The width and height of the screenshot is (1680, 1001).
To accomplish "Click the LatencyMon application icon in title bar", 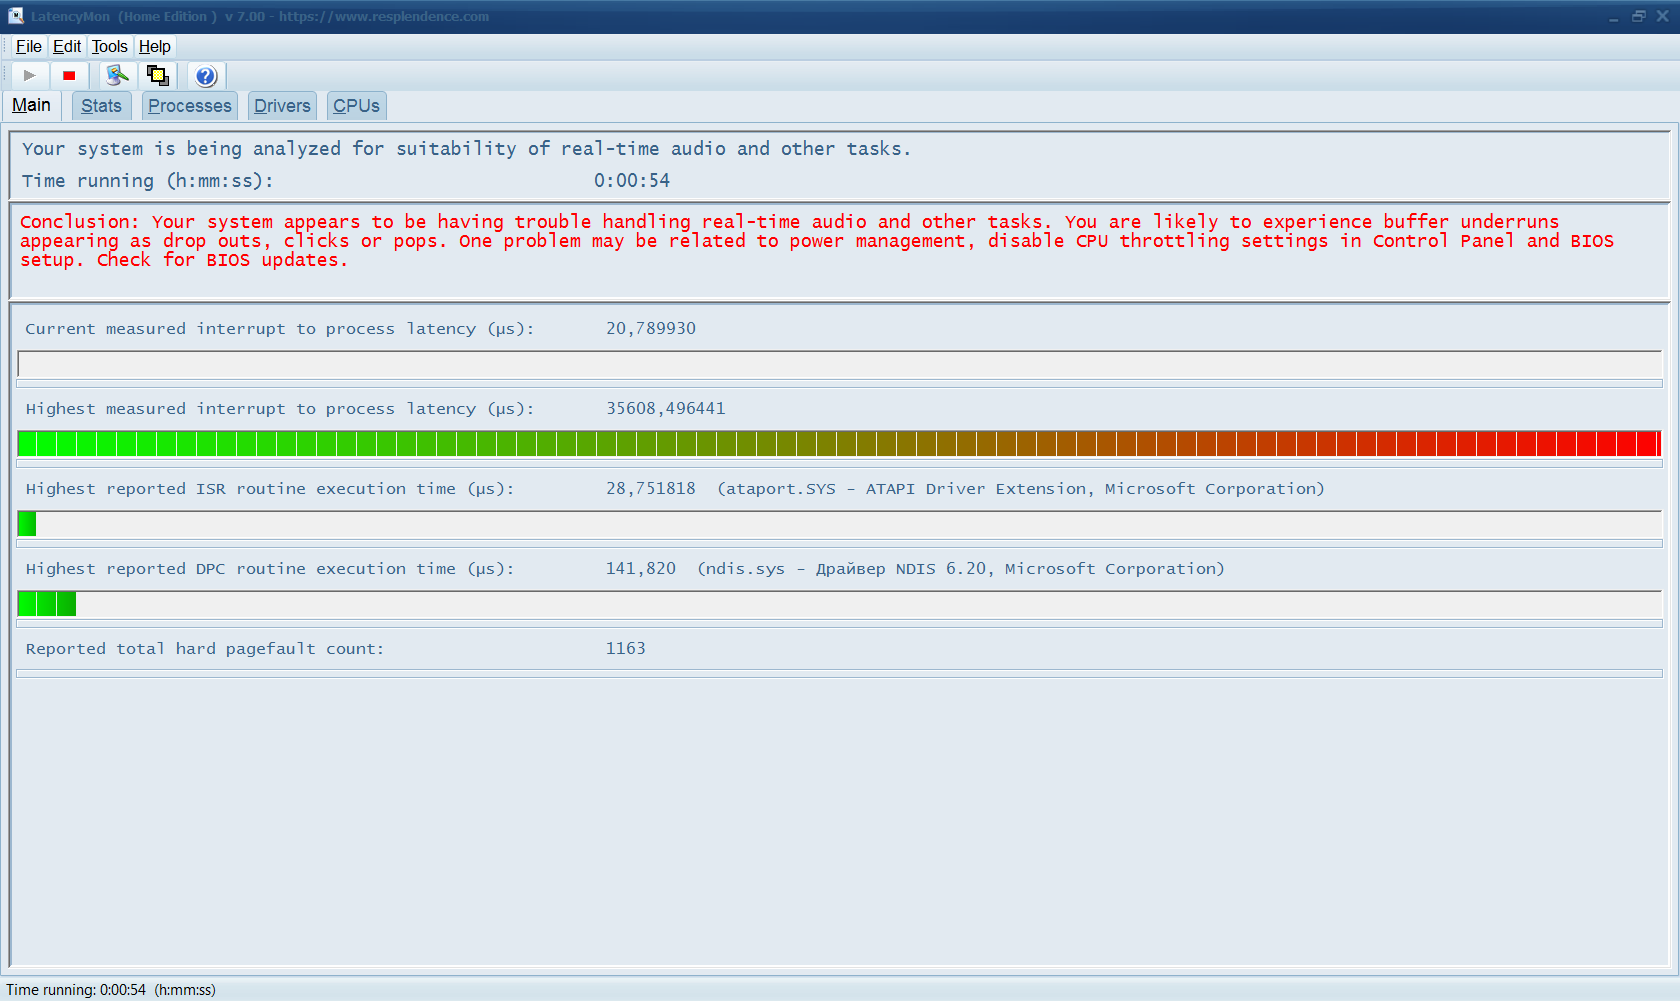I will 16,16.
